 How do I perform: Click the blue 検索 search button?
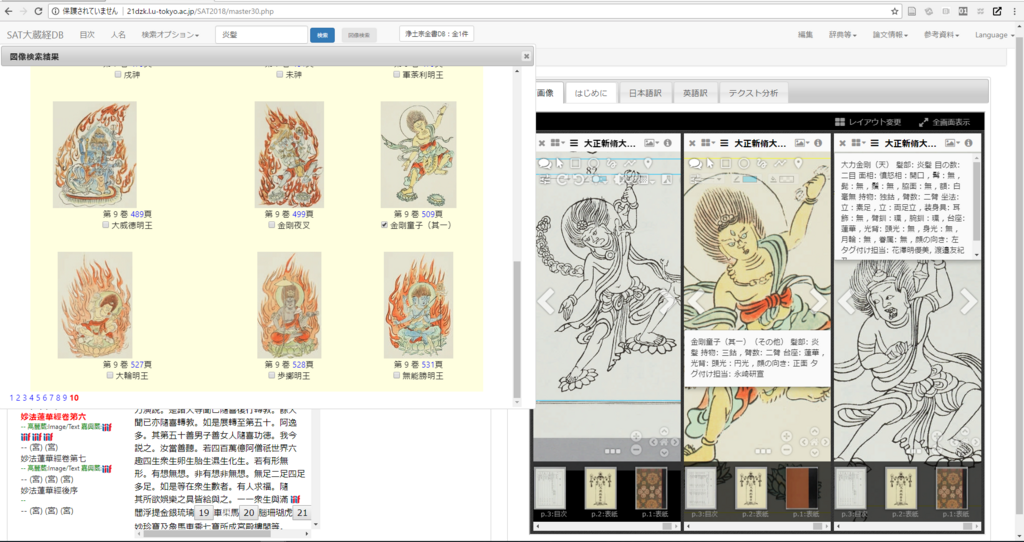point(323,35)
